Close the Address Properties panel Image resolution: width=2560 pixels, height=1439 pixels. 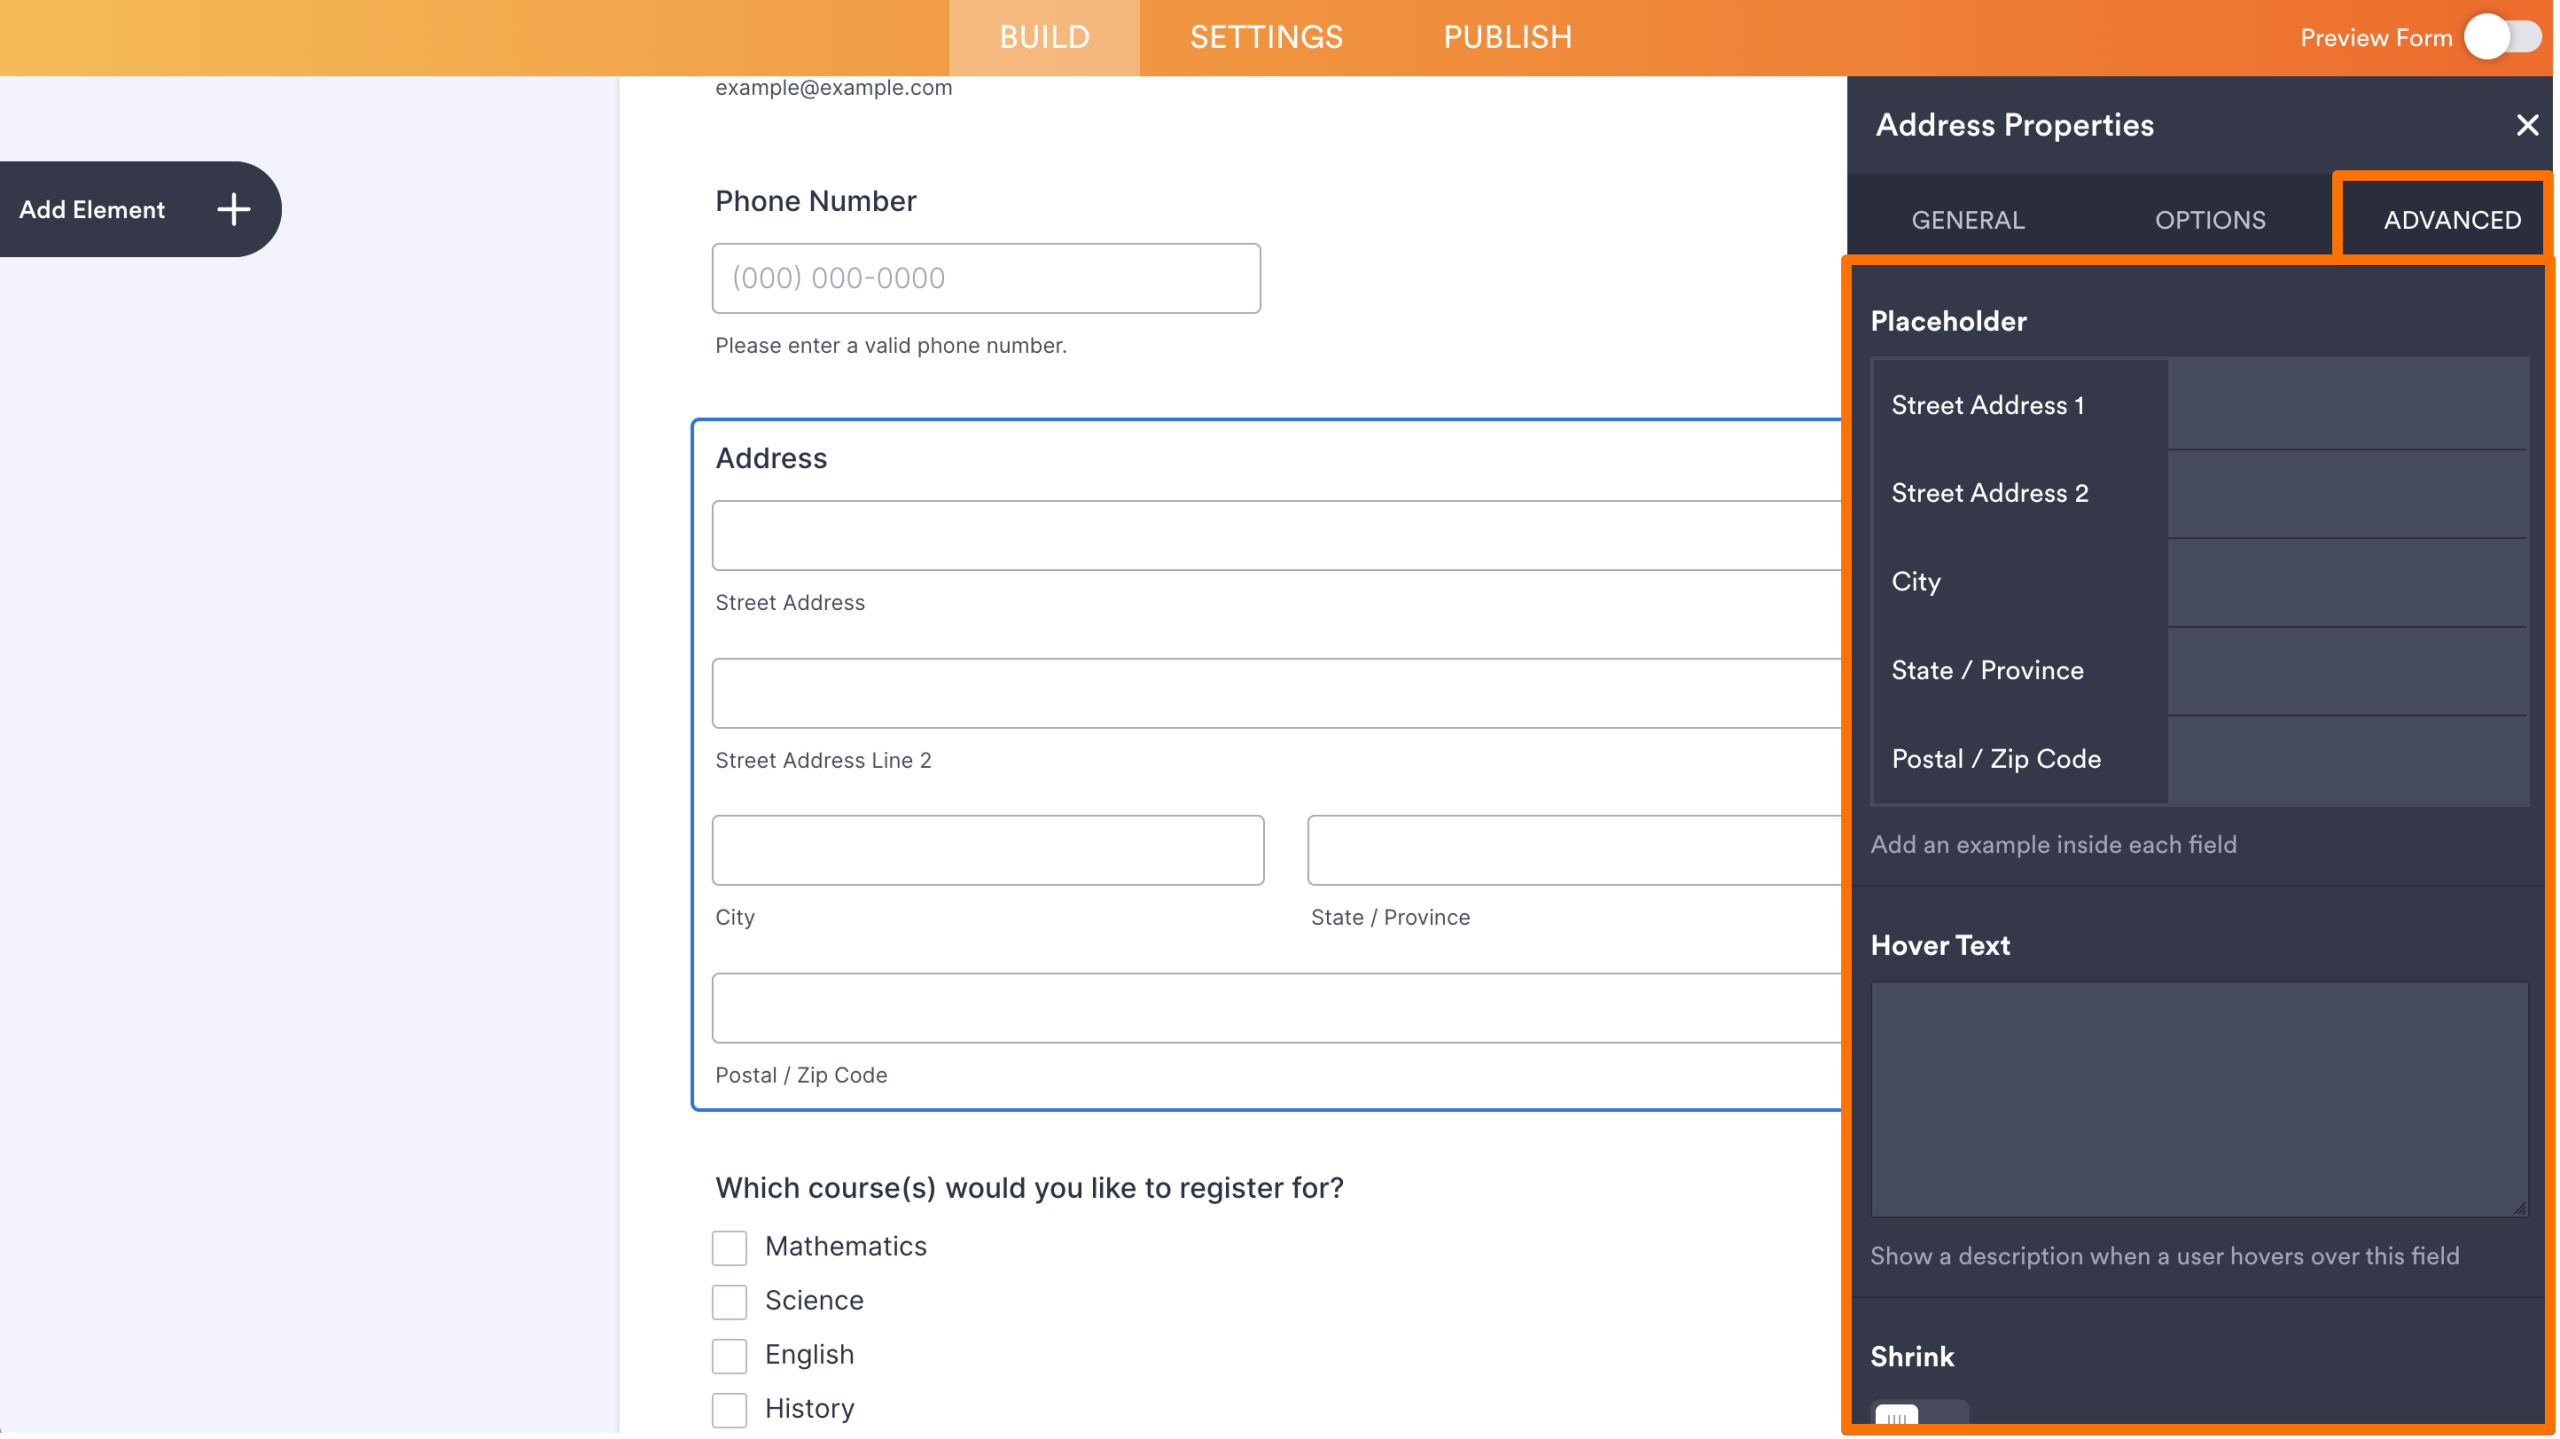(2528, 125)
